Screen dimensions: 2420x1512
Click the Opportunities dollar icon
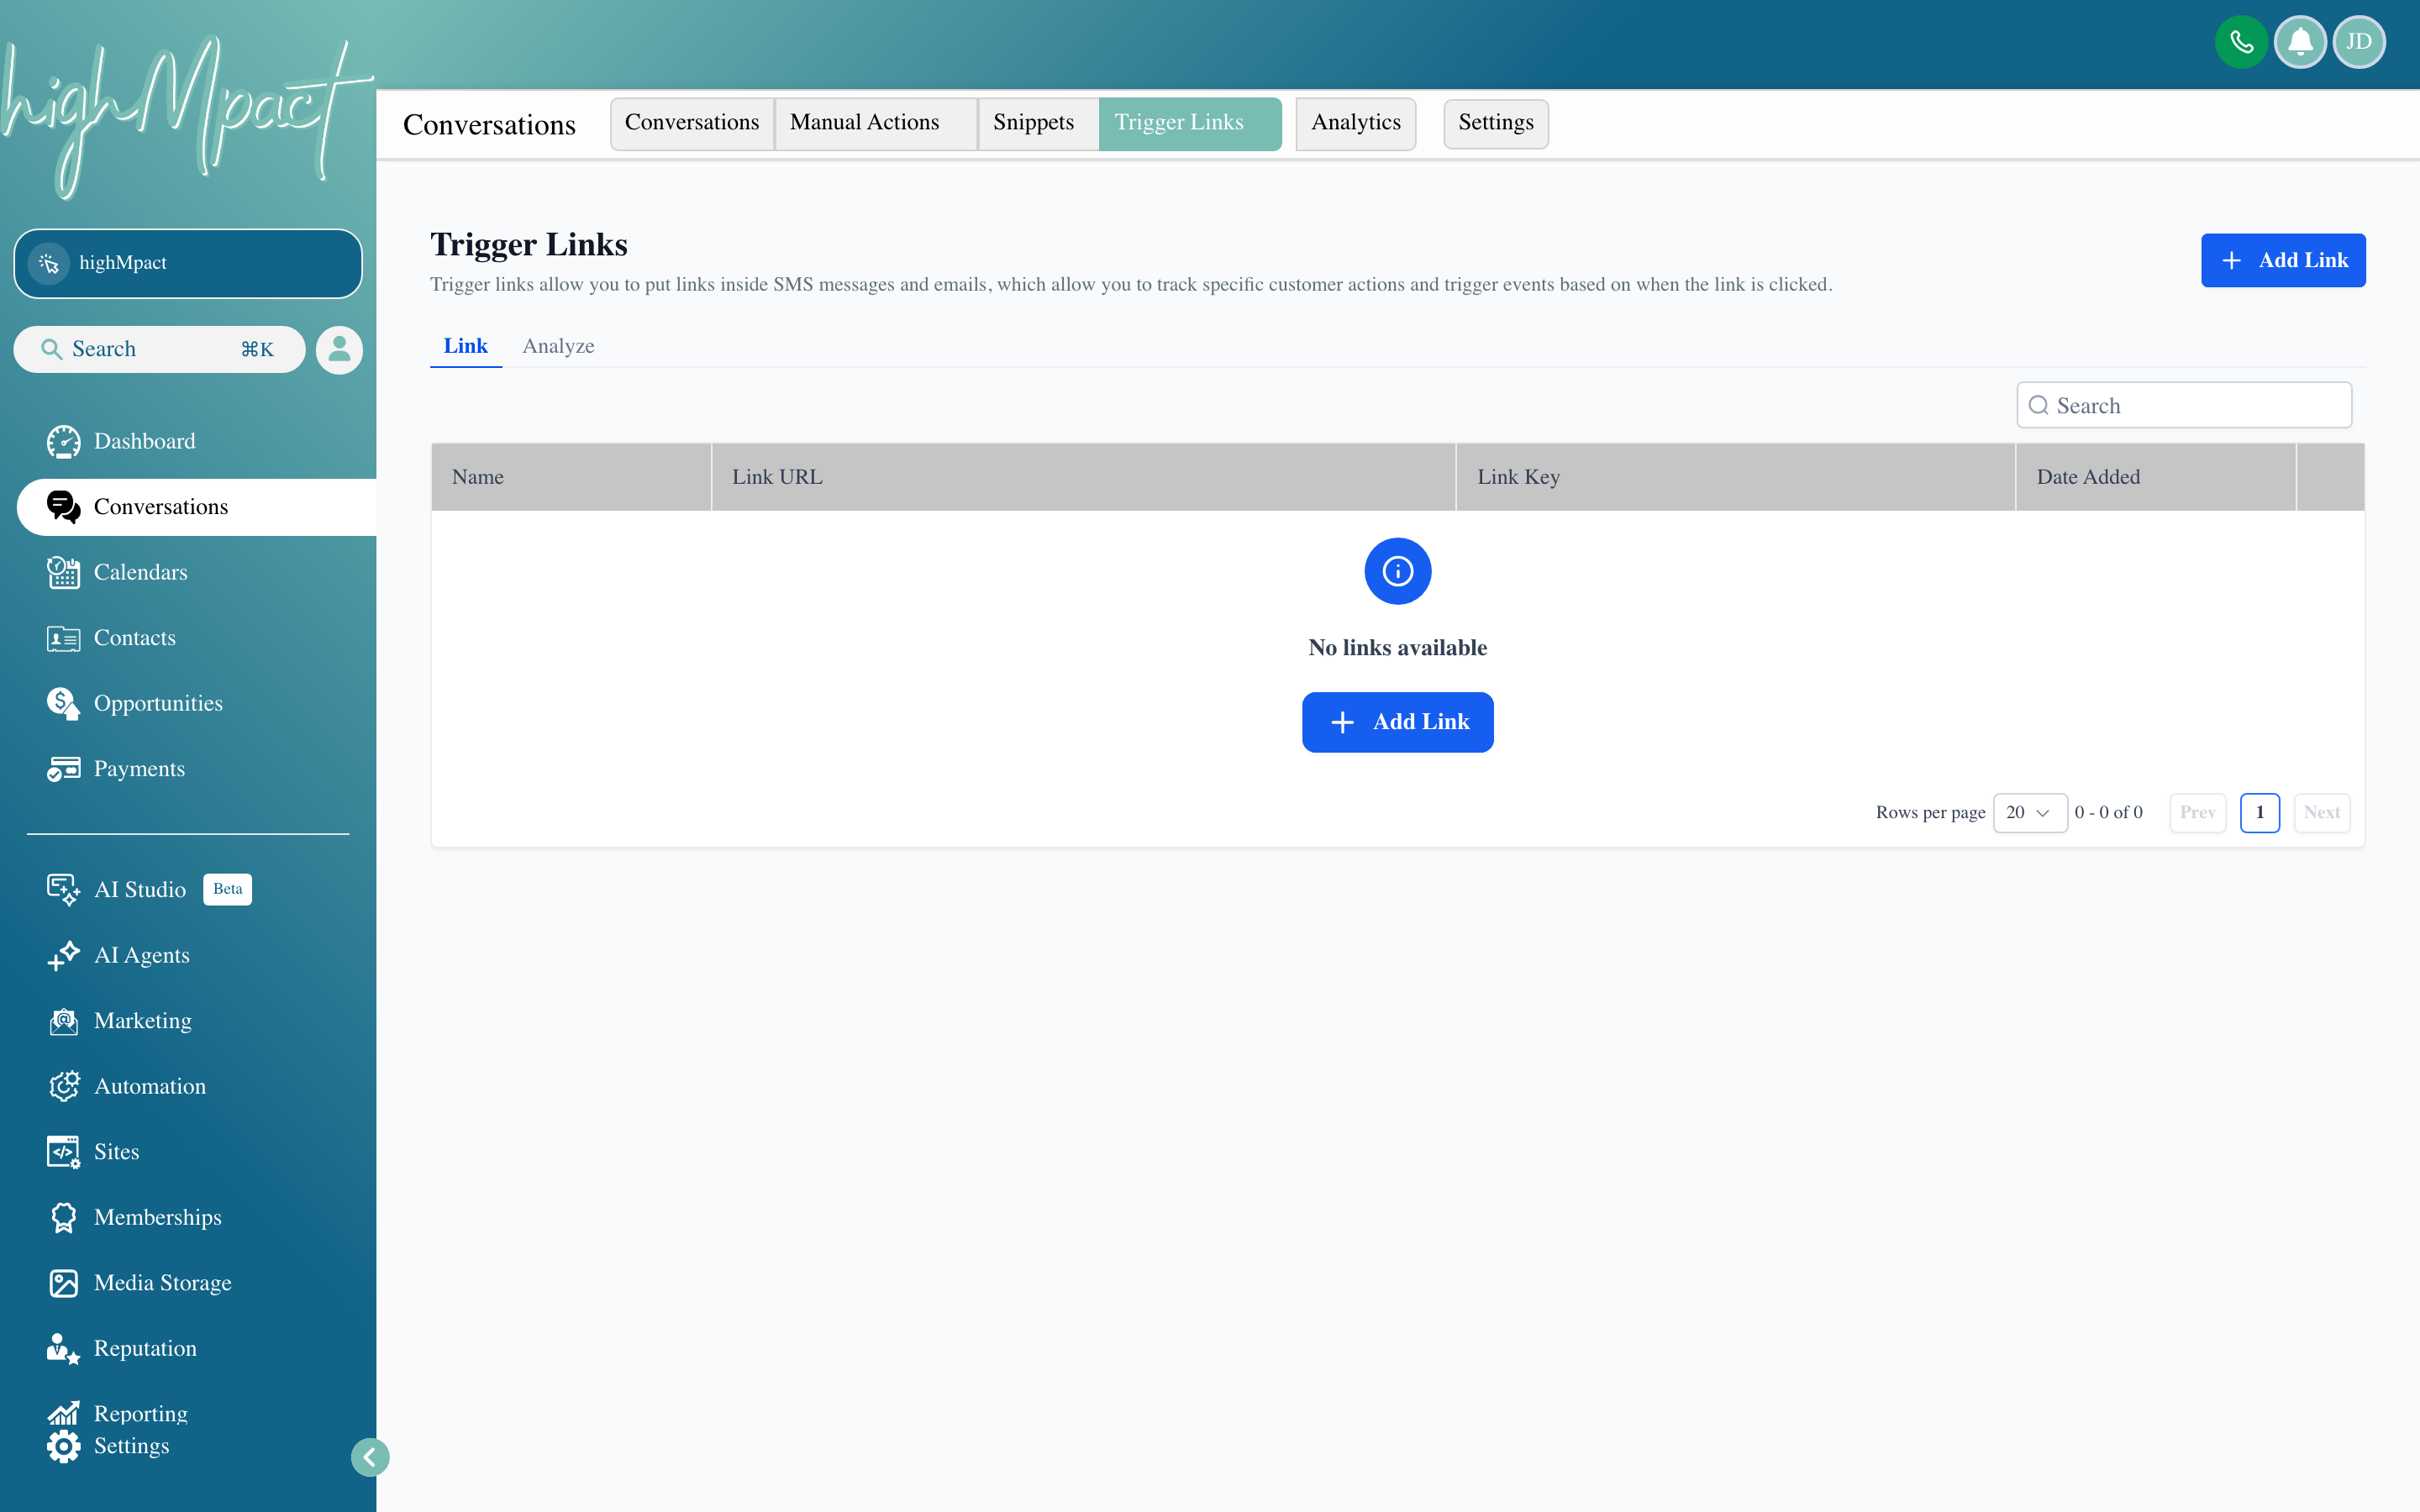tap(63, 703)
